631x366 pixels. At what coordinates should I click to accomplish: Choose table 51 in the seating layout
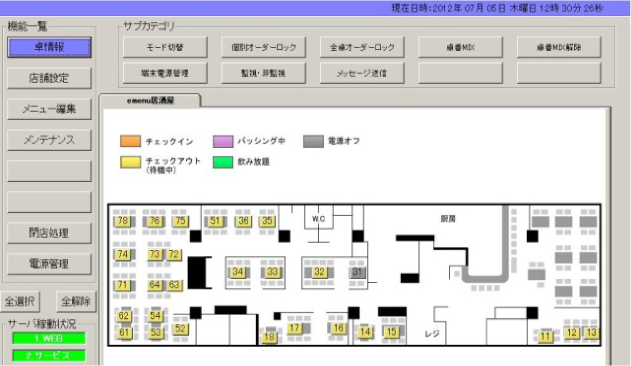click(x=215, y=221)
